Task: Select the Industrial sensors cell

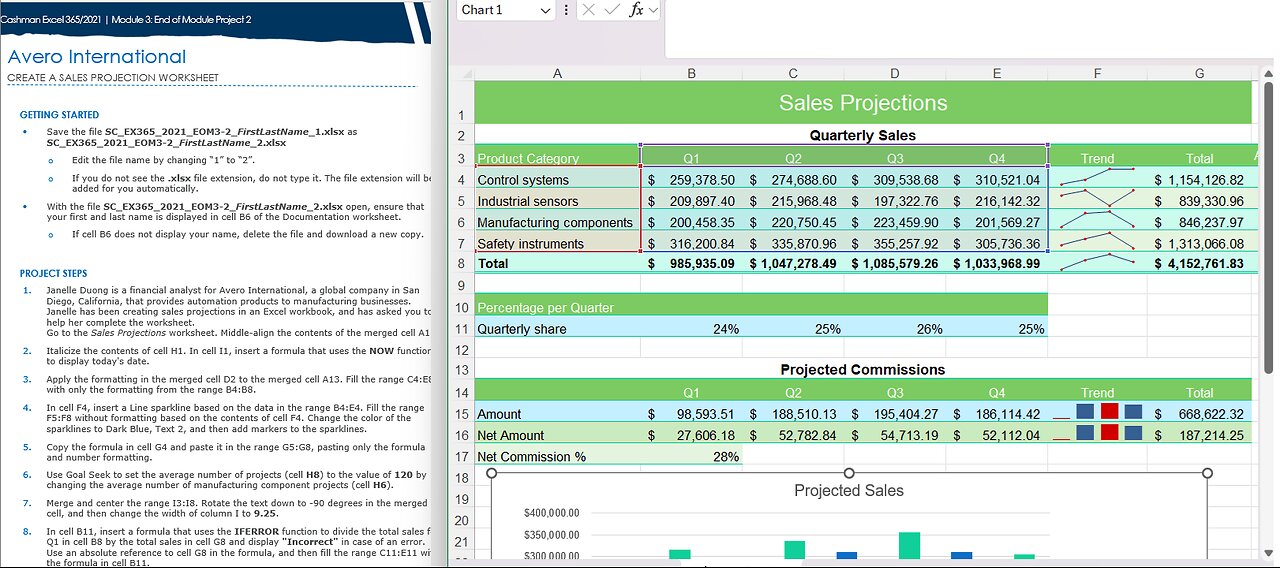Action: click(x=557, y=201)
